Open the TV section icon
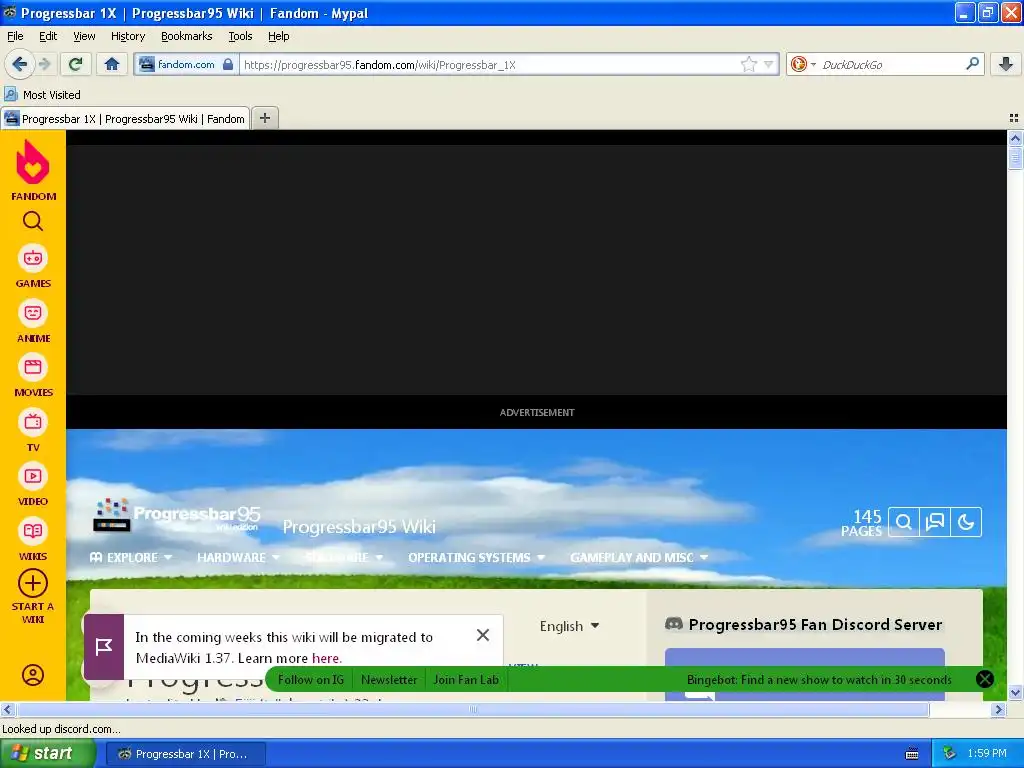1024x768 pixels. [33, 422]
